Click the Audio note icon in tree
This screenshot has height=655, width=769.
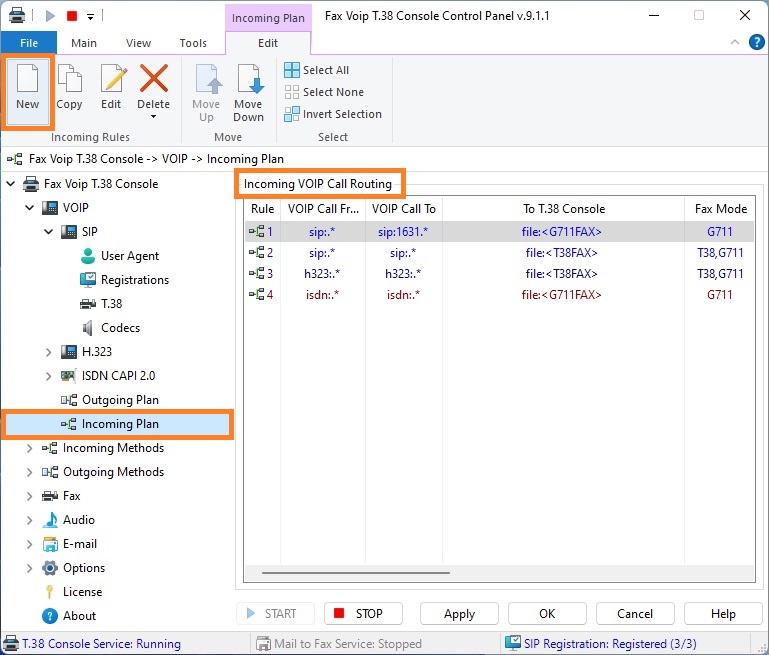click(50, 520)
